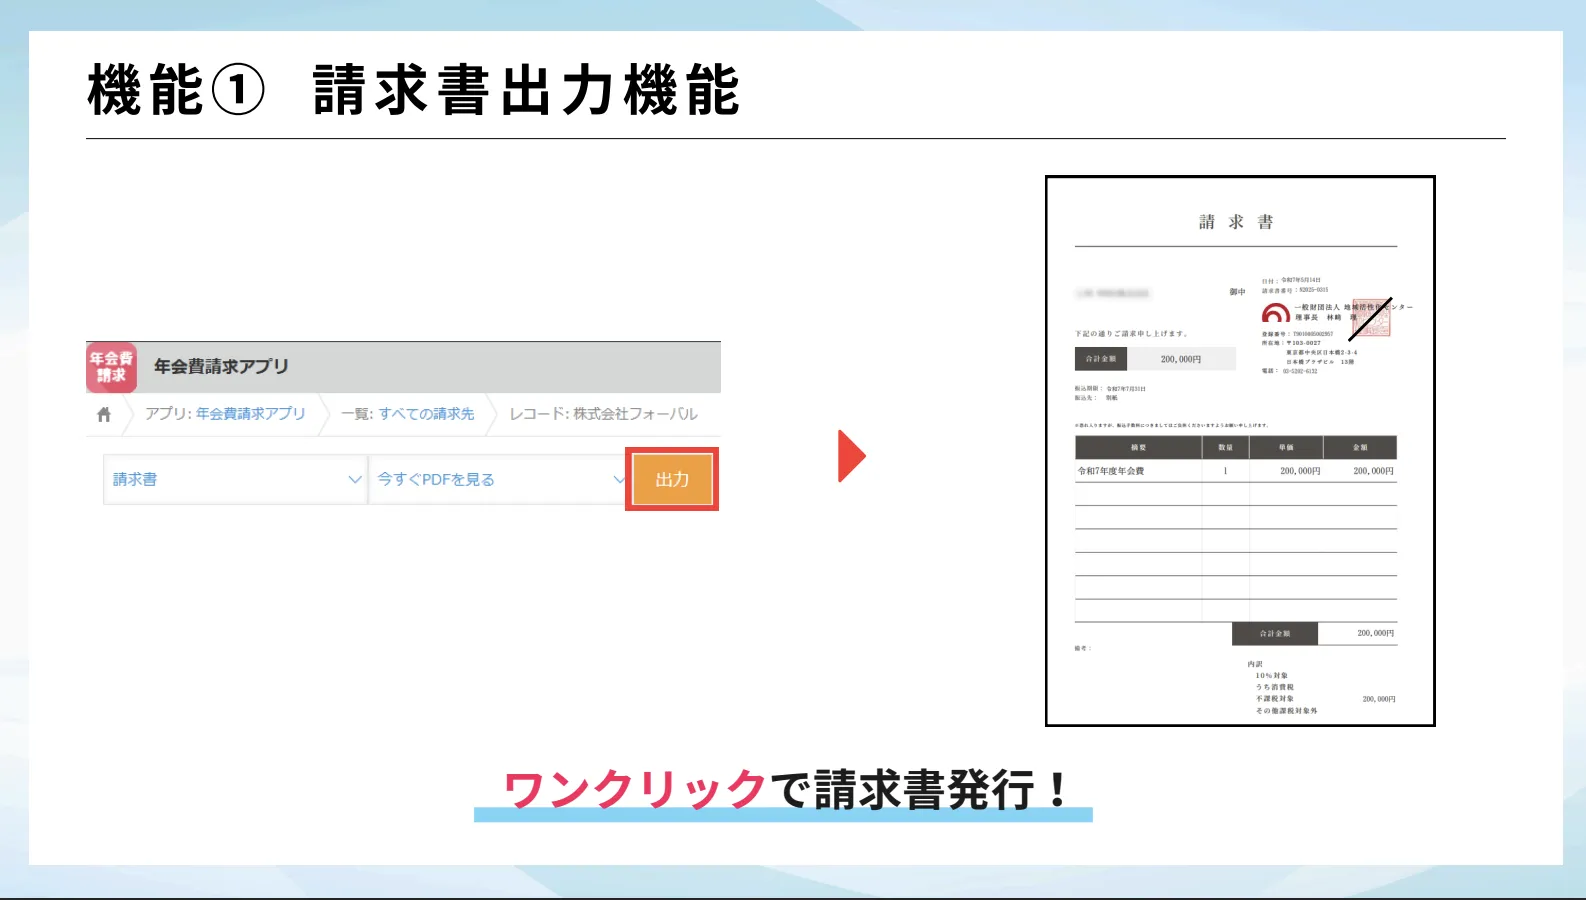Open the 請求書 template dropdown
Image resolution: width=1586 pixels, height=900 pixels.
[x=235, y=479]
